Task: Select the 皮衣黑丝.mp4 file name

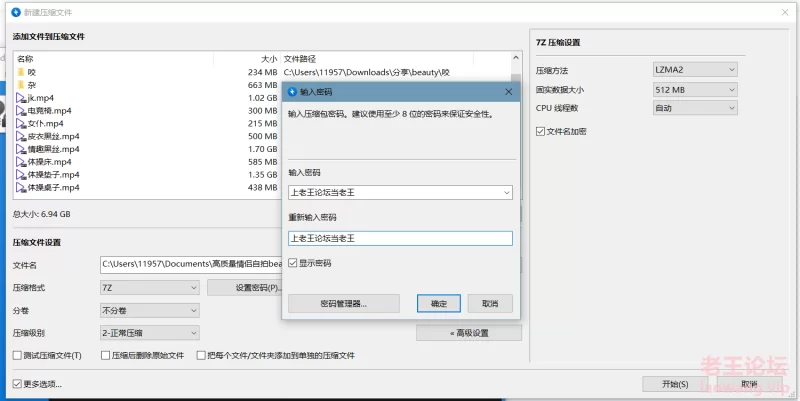Action: point(54,136)
